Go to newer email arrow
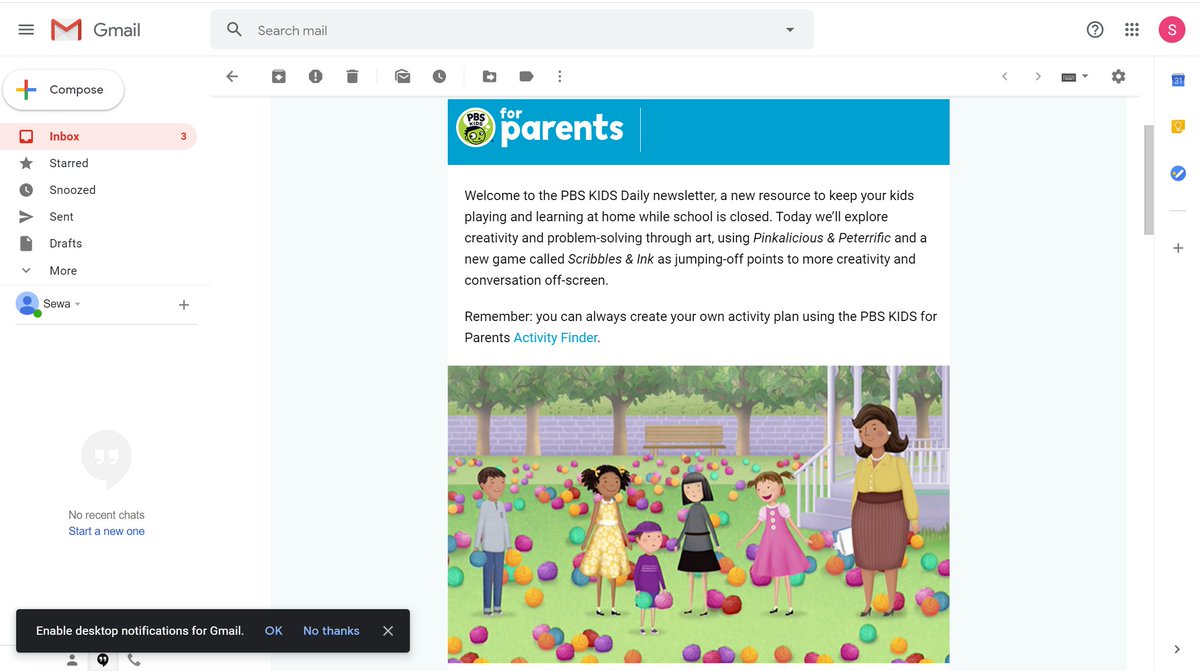The width and height of the screenshot is (1200, 671). pyautogui.click(x=1005, y=76)
